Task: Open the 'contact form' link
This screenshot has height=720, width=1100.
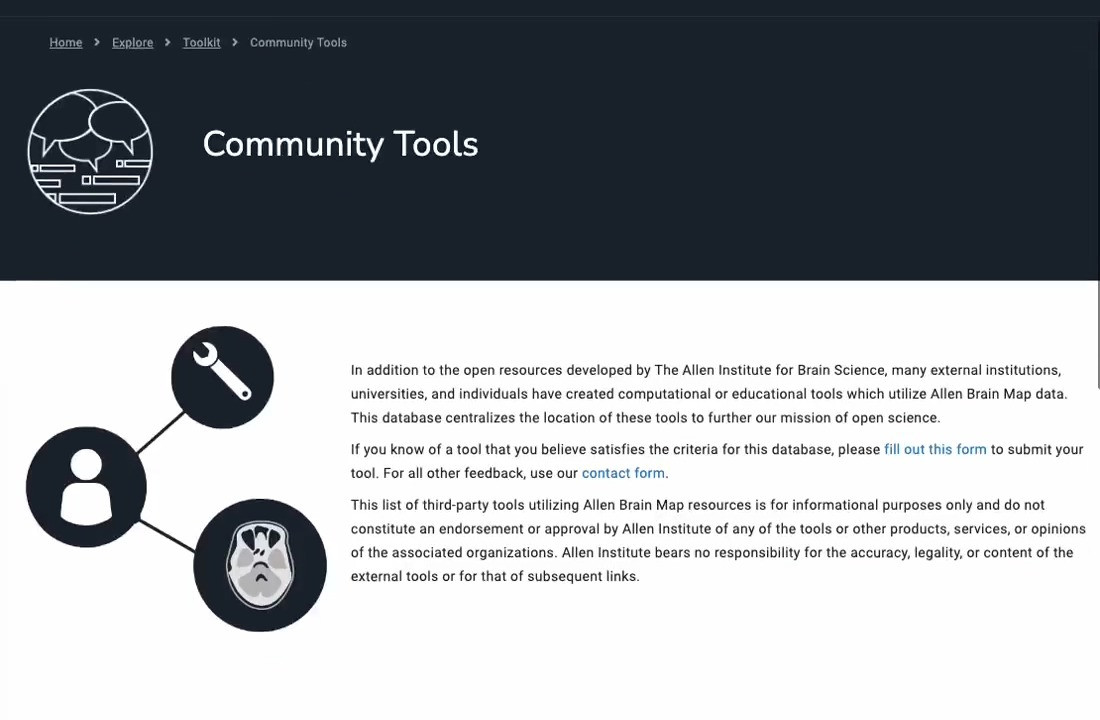Action: (x=623, y=474)
